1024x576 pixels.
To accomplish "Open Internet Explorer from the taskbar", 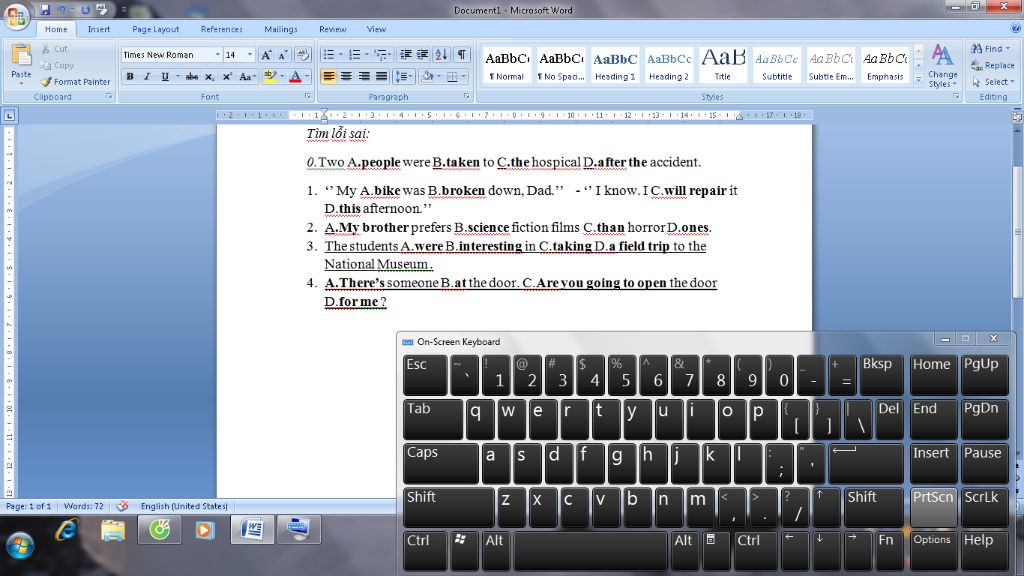I will point(66,530).
